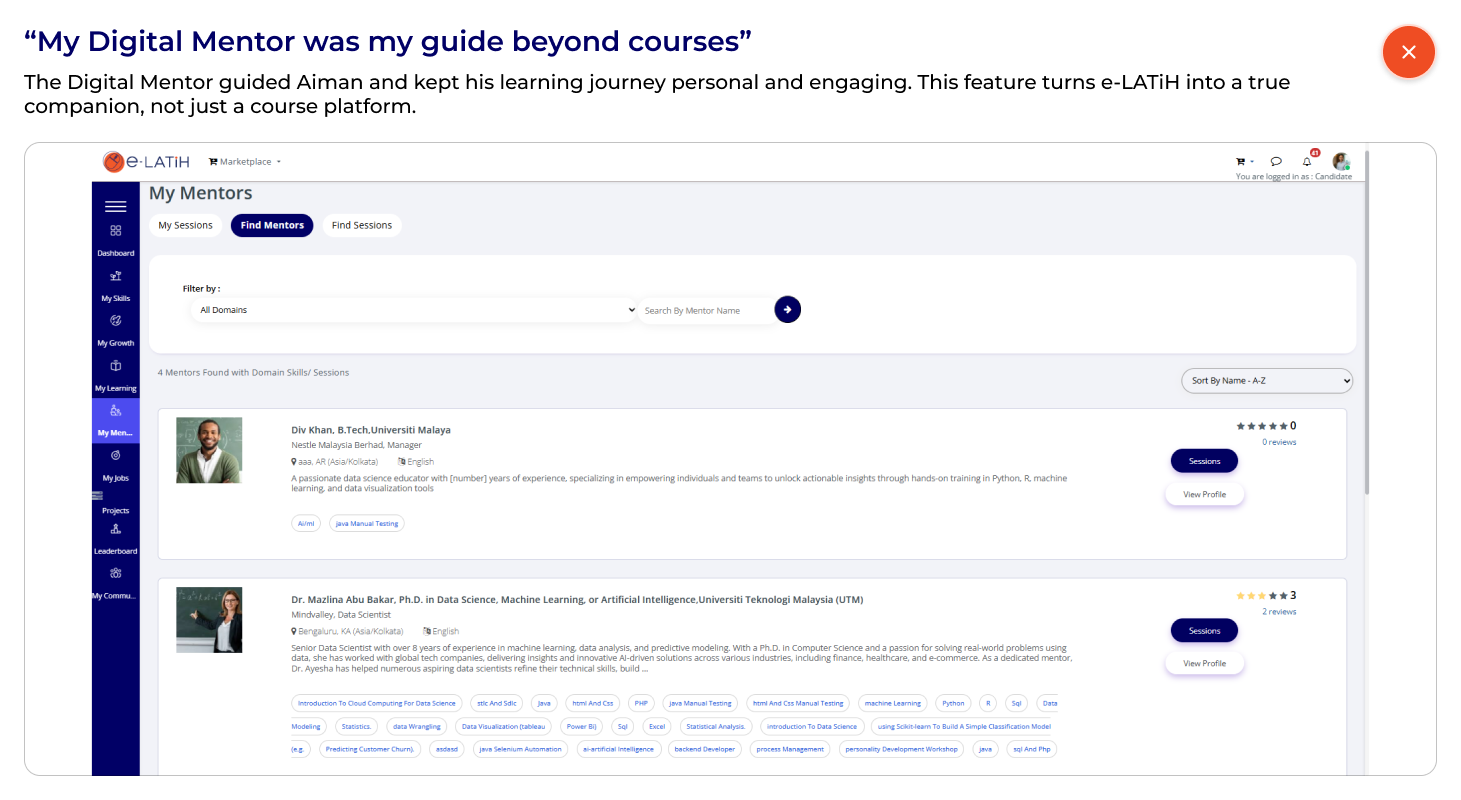The width and height of the screenshot is (1461, 800).
Task: Switch to My Sessions tab
Action: point(186,225)
